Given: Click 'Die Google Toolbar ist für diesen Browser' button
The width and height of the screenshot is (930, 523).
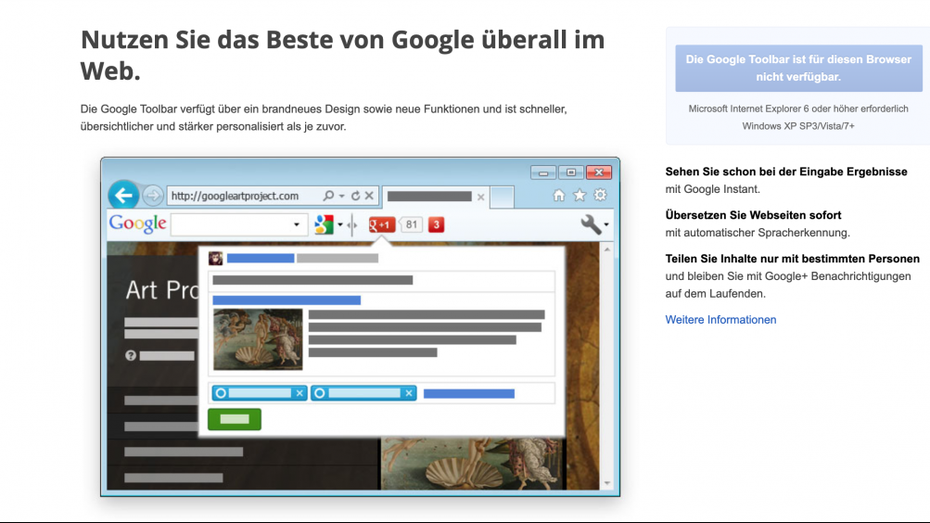Looking at the screenshot, I should [x=798, y=67].
